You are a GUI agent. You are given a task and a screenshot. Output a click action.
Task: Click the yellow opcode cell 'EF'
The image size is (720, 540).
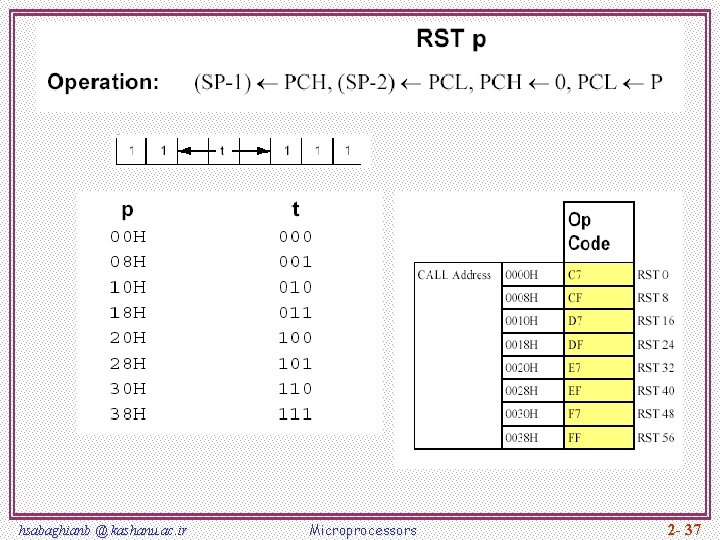(x=599, y=391)
